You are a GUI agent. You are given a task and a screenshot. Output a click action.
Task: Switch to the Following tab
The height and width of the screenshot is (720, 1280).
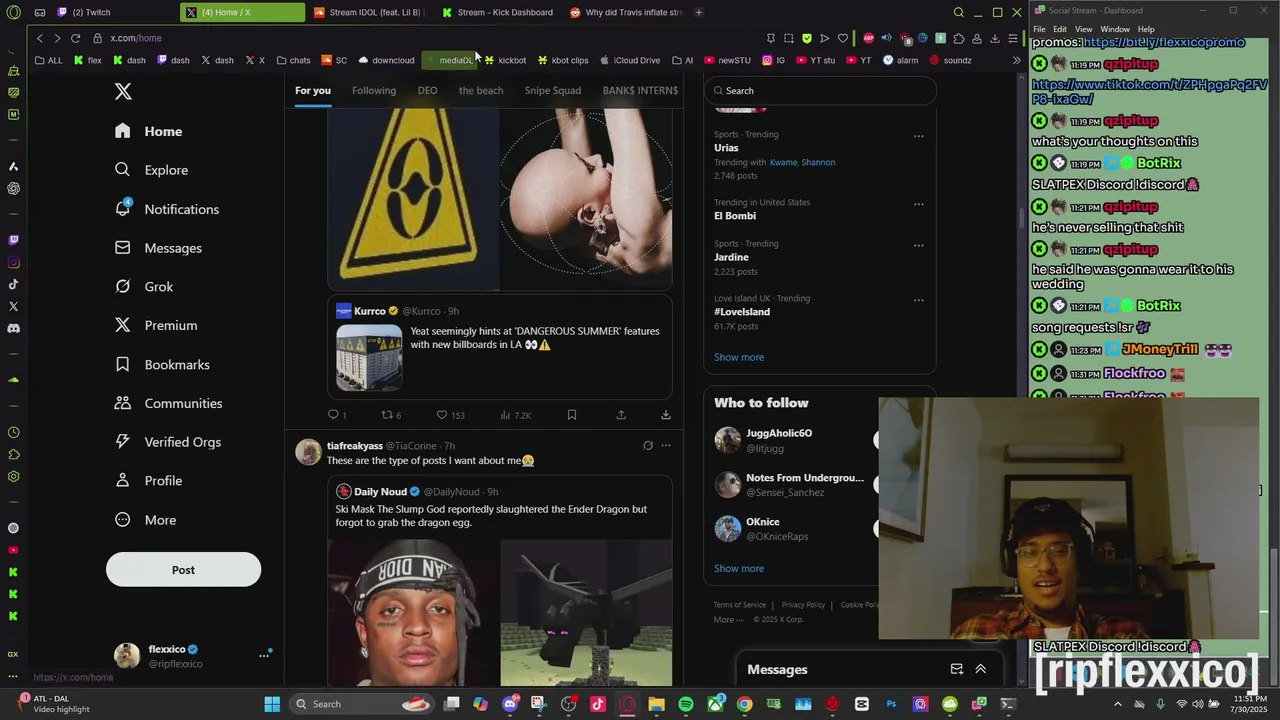click(374, 90)
